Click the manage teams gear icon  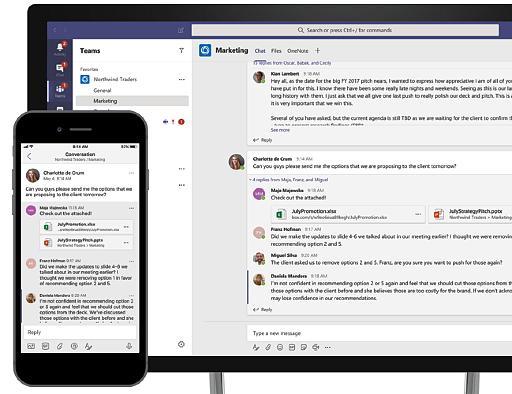pyautogui.click(x=181, y=344)
